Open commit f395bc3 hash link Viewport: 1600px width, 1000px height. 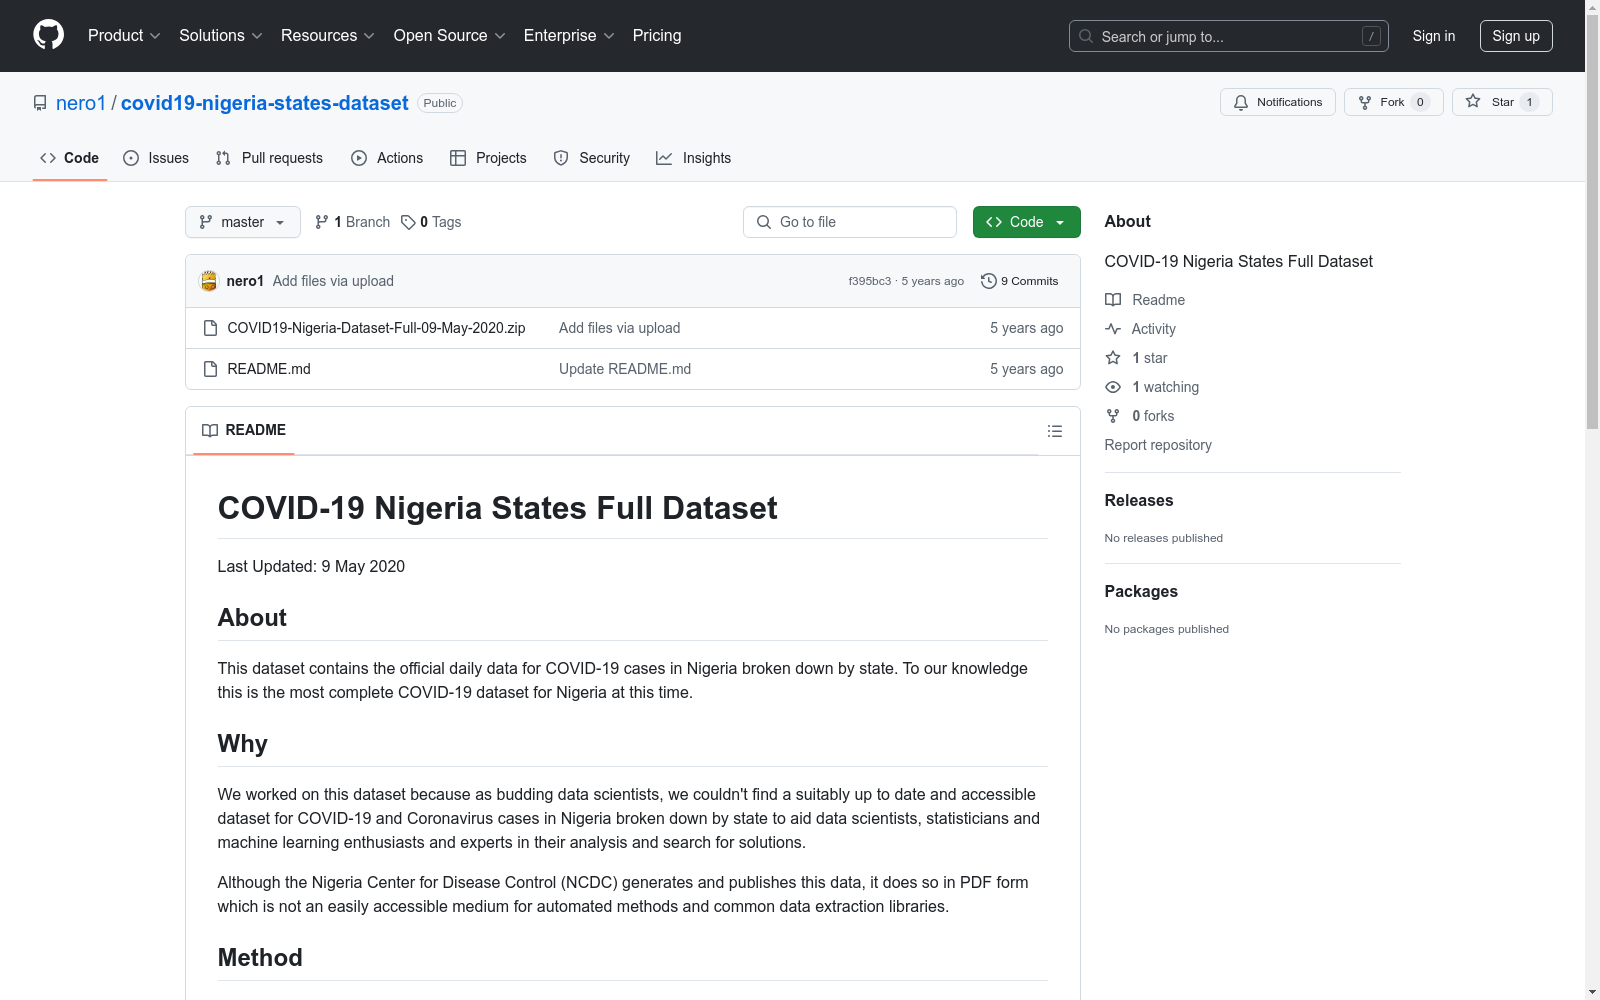870,281
